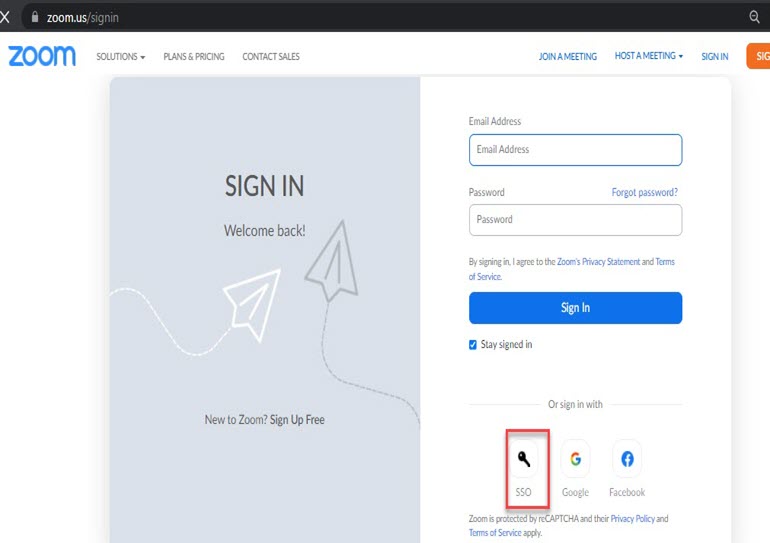Click the Zoom logo

coord(42,56)
